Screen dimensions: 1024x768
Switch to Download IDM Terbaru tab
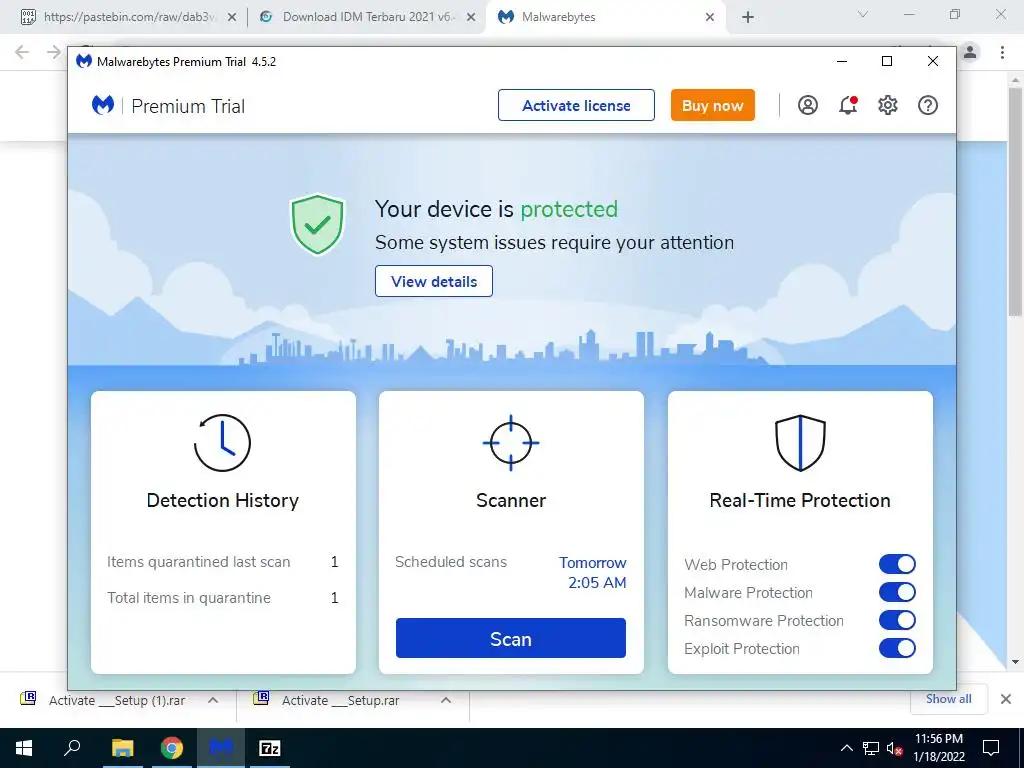(366, 17)
